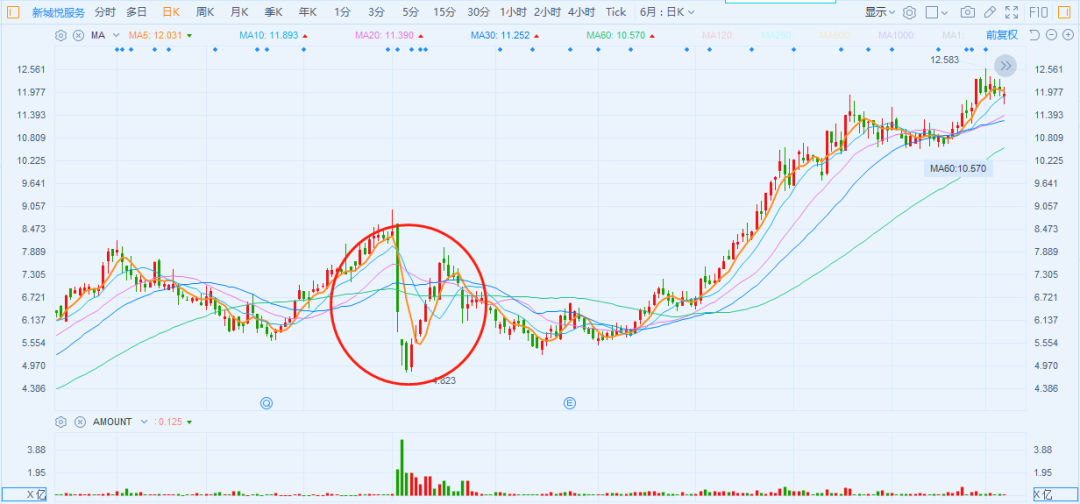Screen dimensions: 1080x504
Task: Click the E event marker
Action: point(570,403)
